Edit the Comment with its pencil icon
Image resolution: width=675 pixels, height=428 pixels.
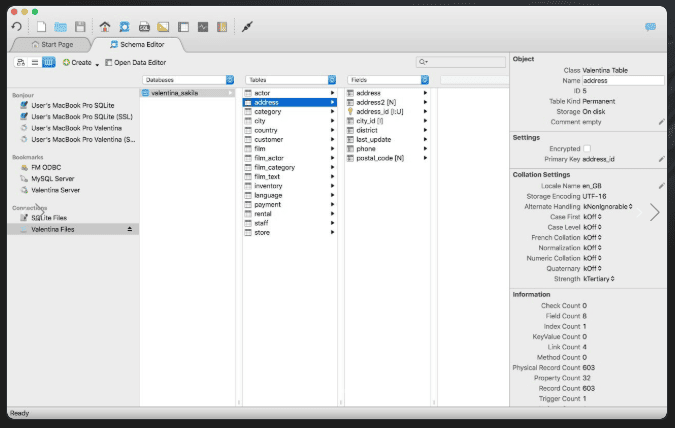click(662, 122)
